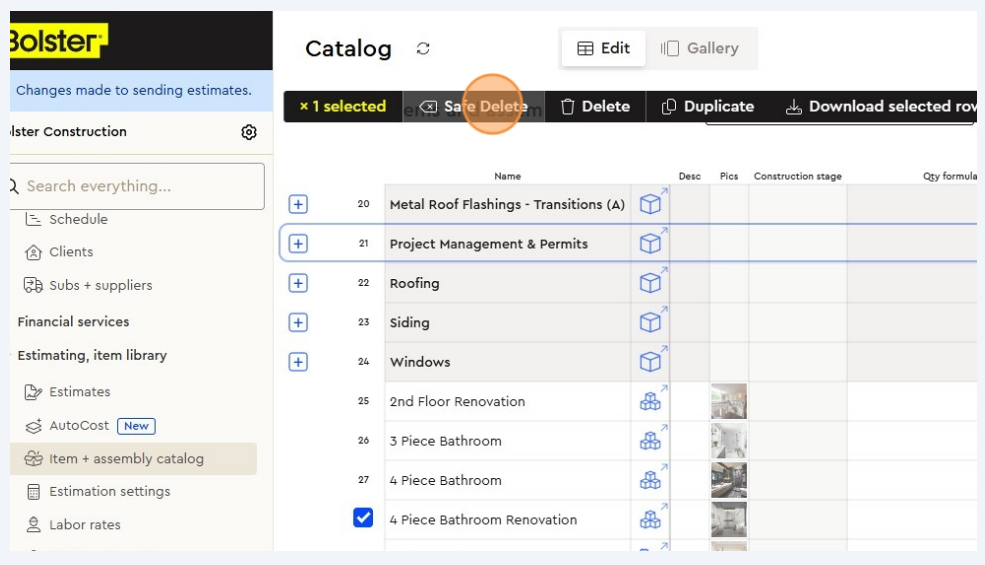
Task: Open the assembly icon for 3 Piece Bathroom
Action: coord(650,441)
